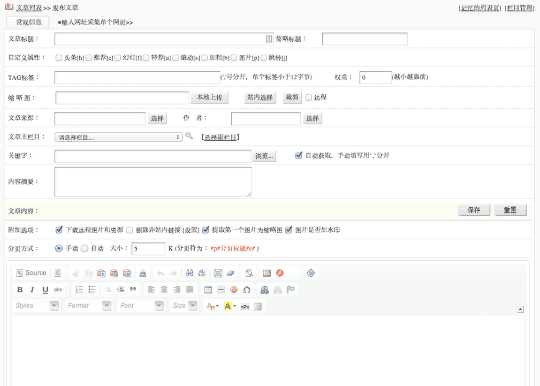This screenshot has height=386, width=540.
Task: Select the 自动 pagination radio button
Action: [x=84, y=248]
